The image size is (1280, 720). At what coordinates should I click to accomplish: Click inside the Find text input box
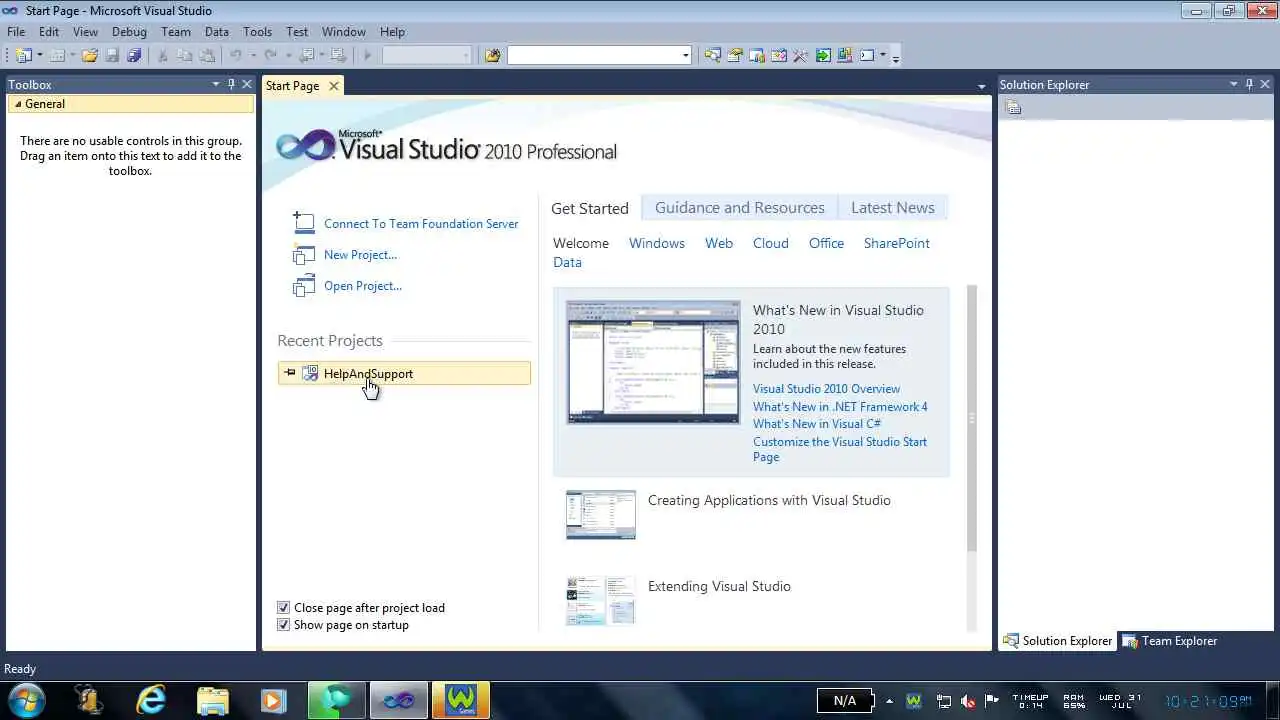(594, 56)
